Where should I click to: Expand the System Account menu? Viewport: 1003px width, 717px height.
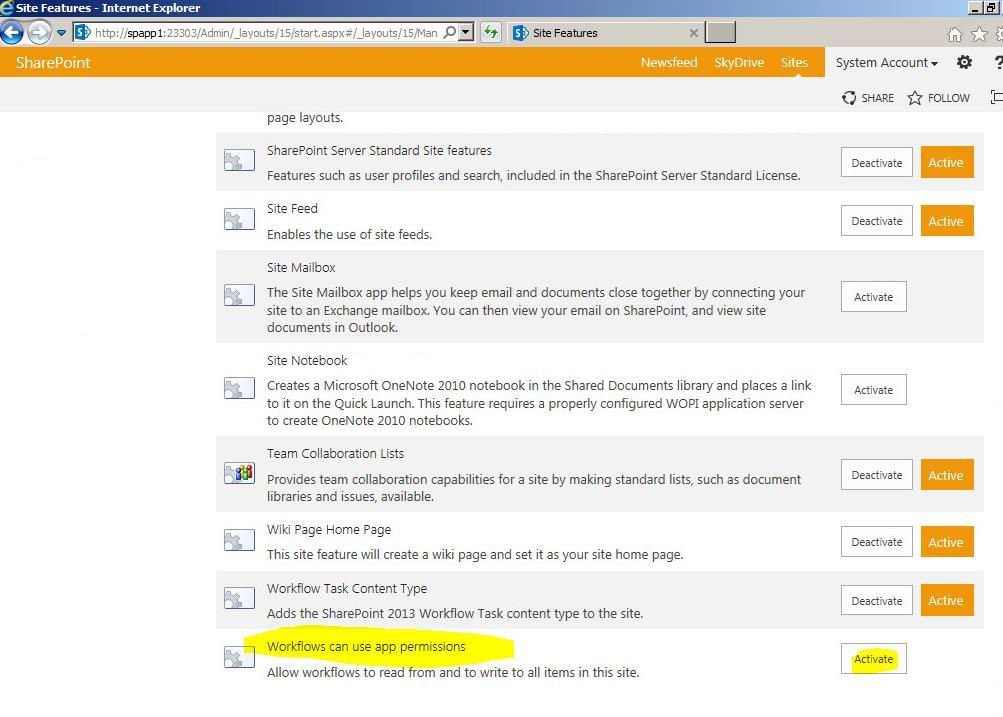(x=887, y=63)
